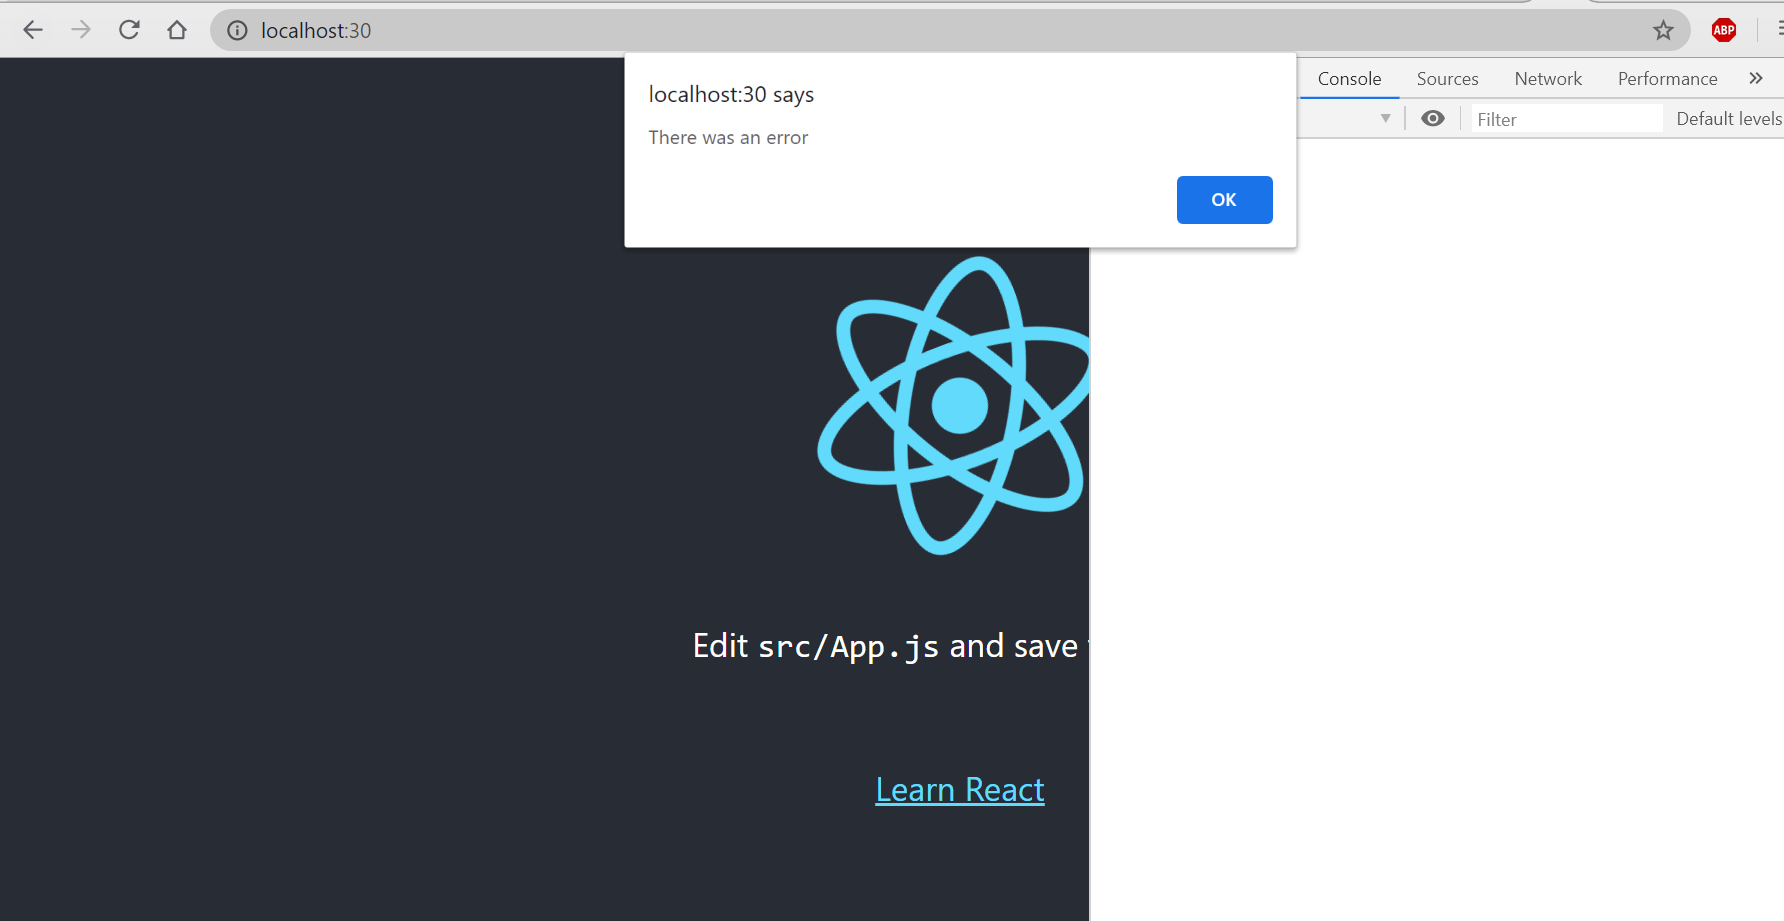Switch to the Console tab
This screenshot has height=921, width=1784.
point(1349,79)
